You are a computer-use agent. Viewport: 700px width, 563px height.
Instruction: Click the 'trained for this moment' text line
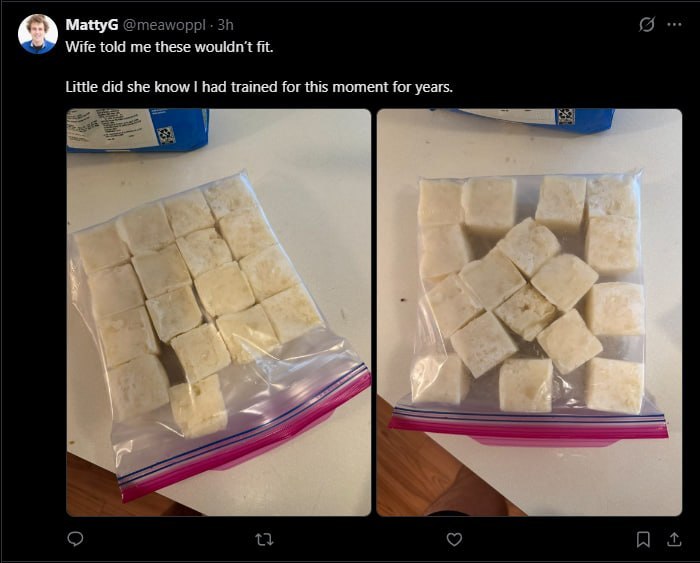259,87
